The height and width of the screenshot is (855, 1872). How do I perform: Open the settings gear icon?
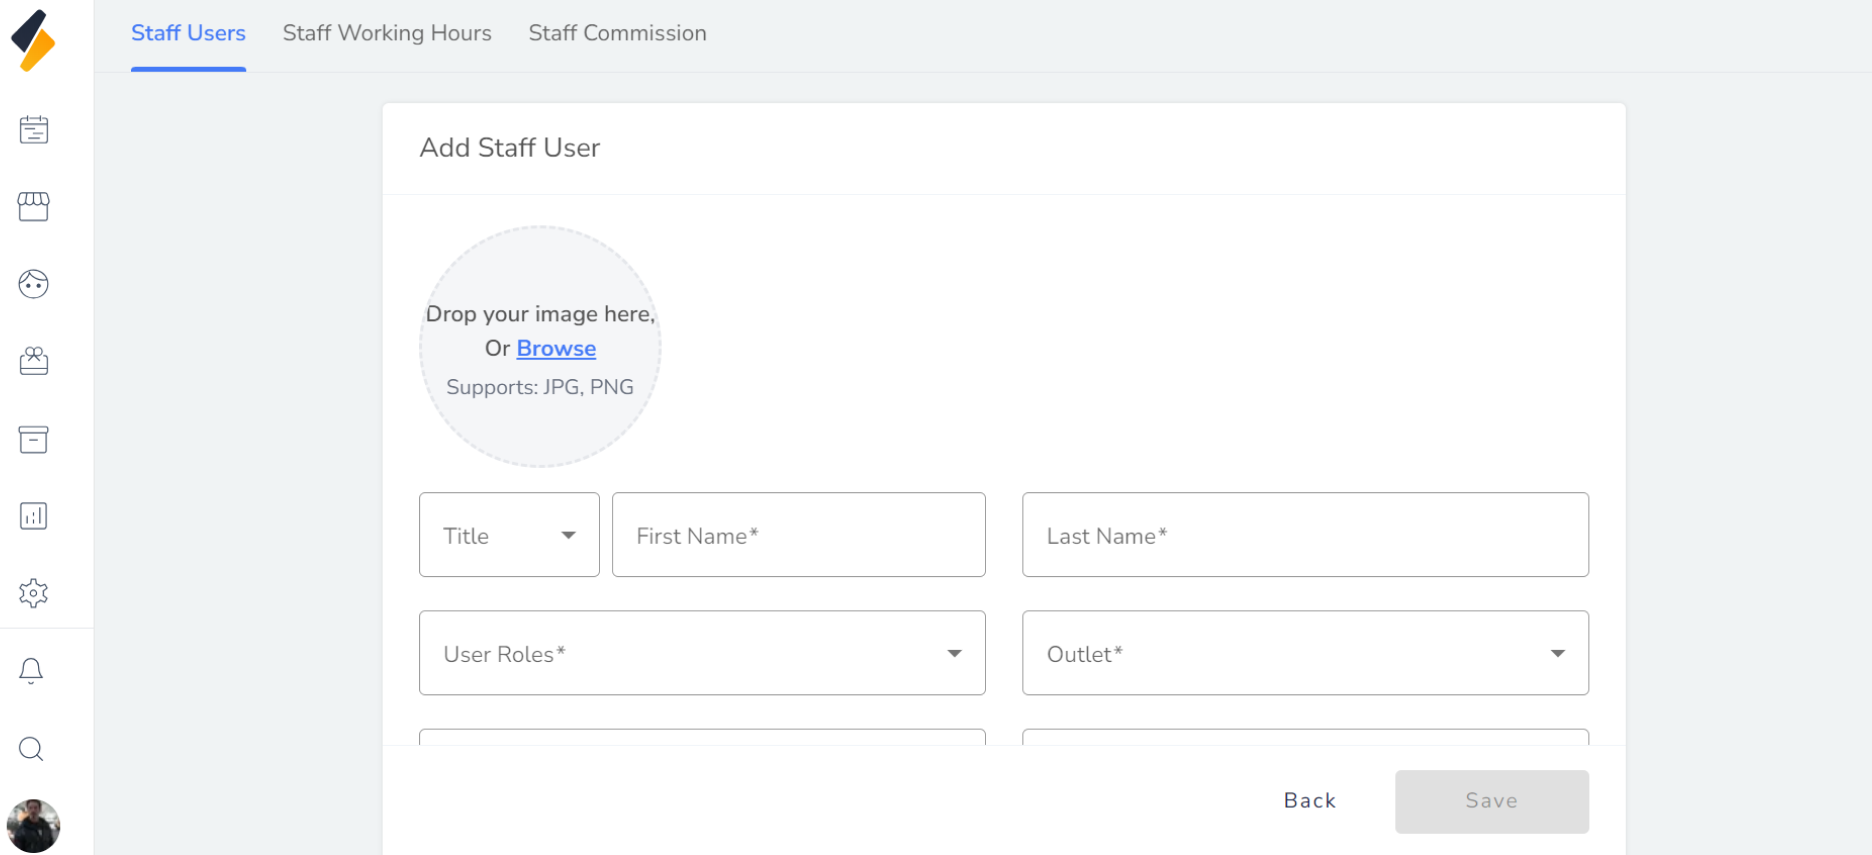point(33,593)
